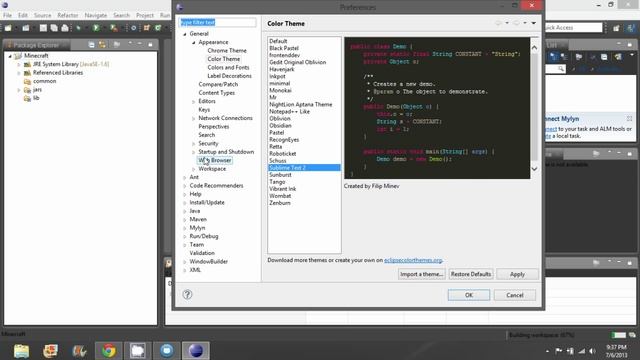
Task: Select the Sublime Text 2 theme
Action: (304, 168)
